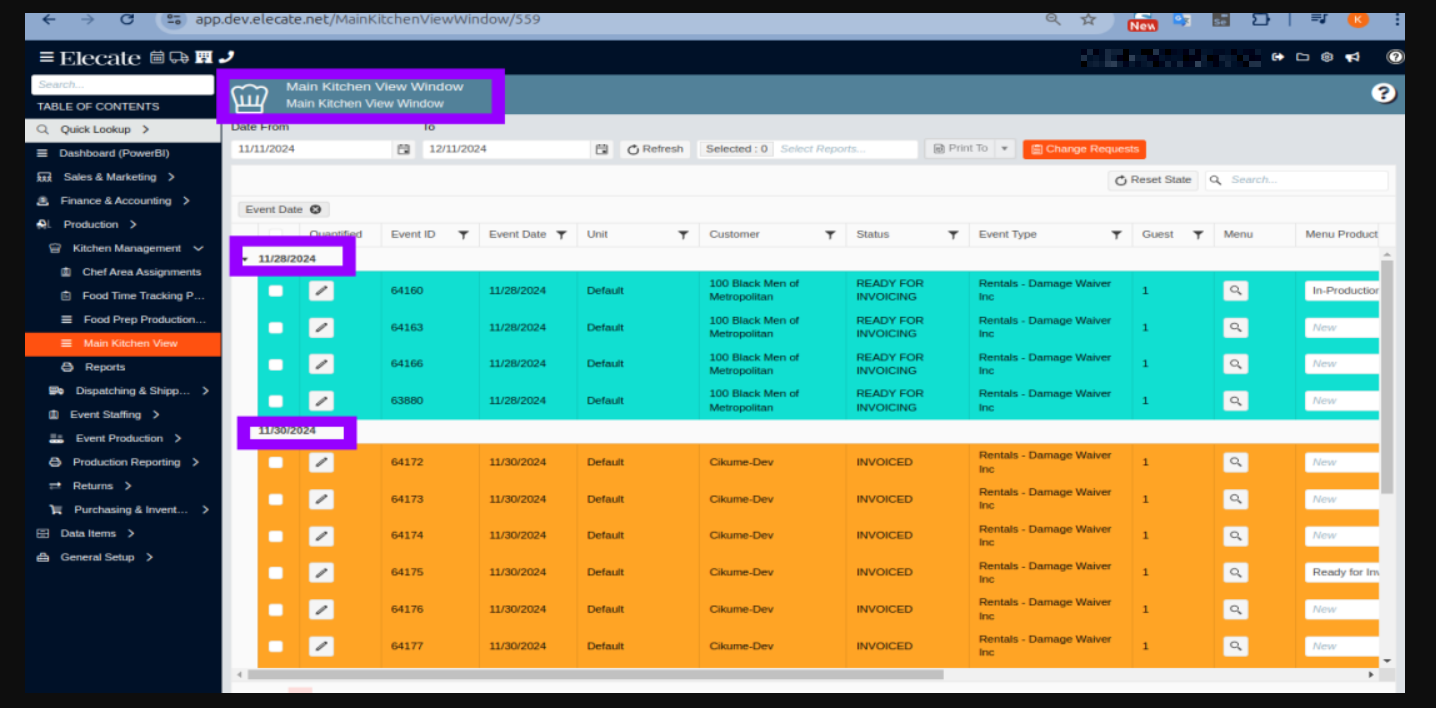Image resolution: width=1436 pixels, height=708 pixels.
Task: Open the help question mark icon
Action: tap(1383, 93)
